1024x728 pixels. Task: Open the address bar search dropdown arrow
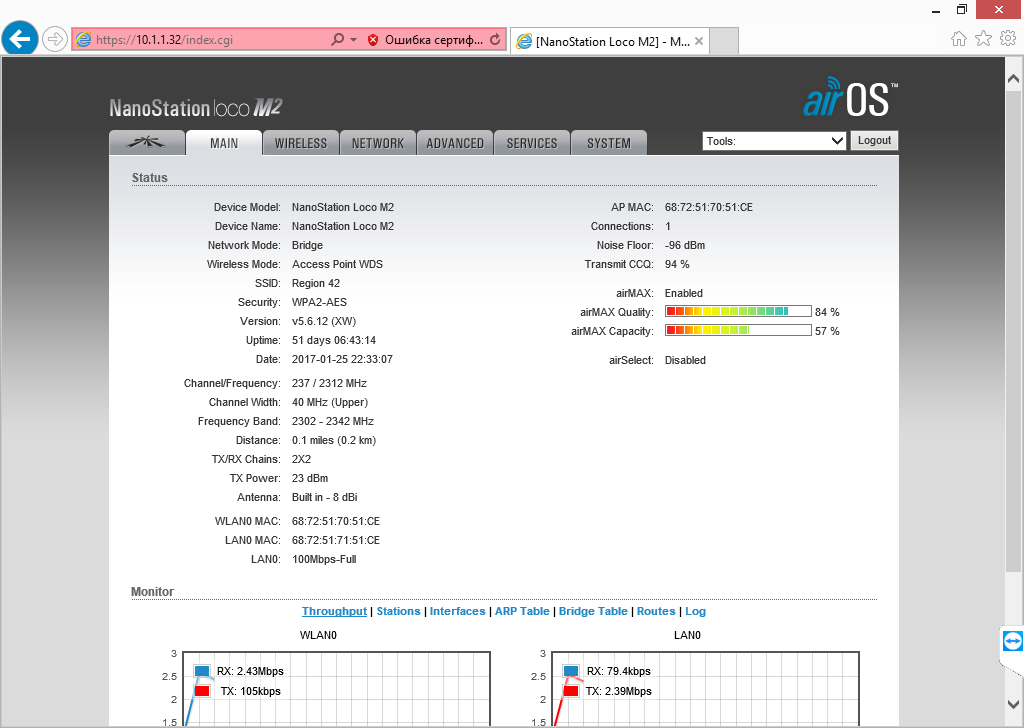tap(353, 40)
